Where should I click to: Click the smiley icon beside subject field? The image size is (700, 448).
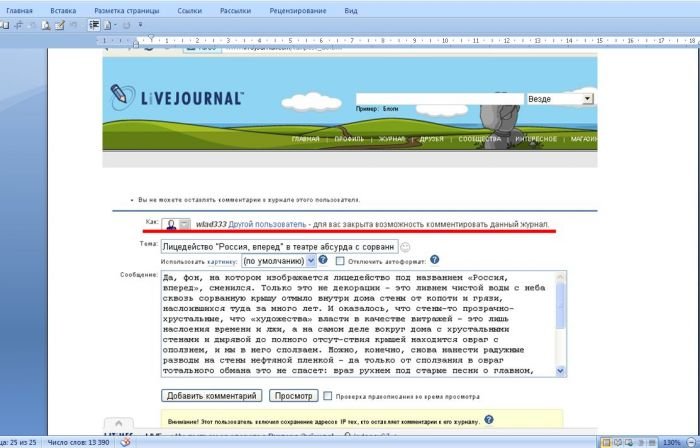tap(405, 246)
